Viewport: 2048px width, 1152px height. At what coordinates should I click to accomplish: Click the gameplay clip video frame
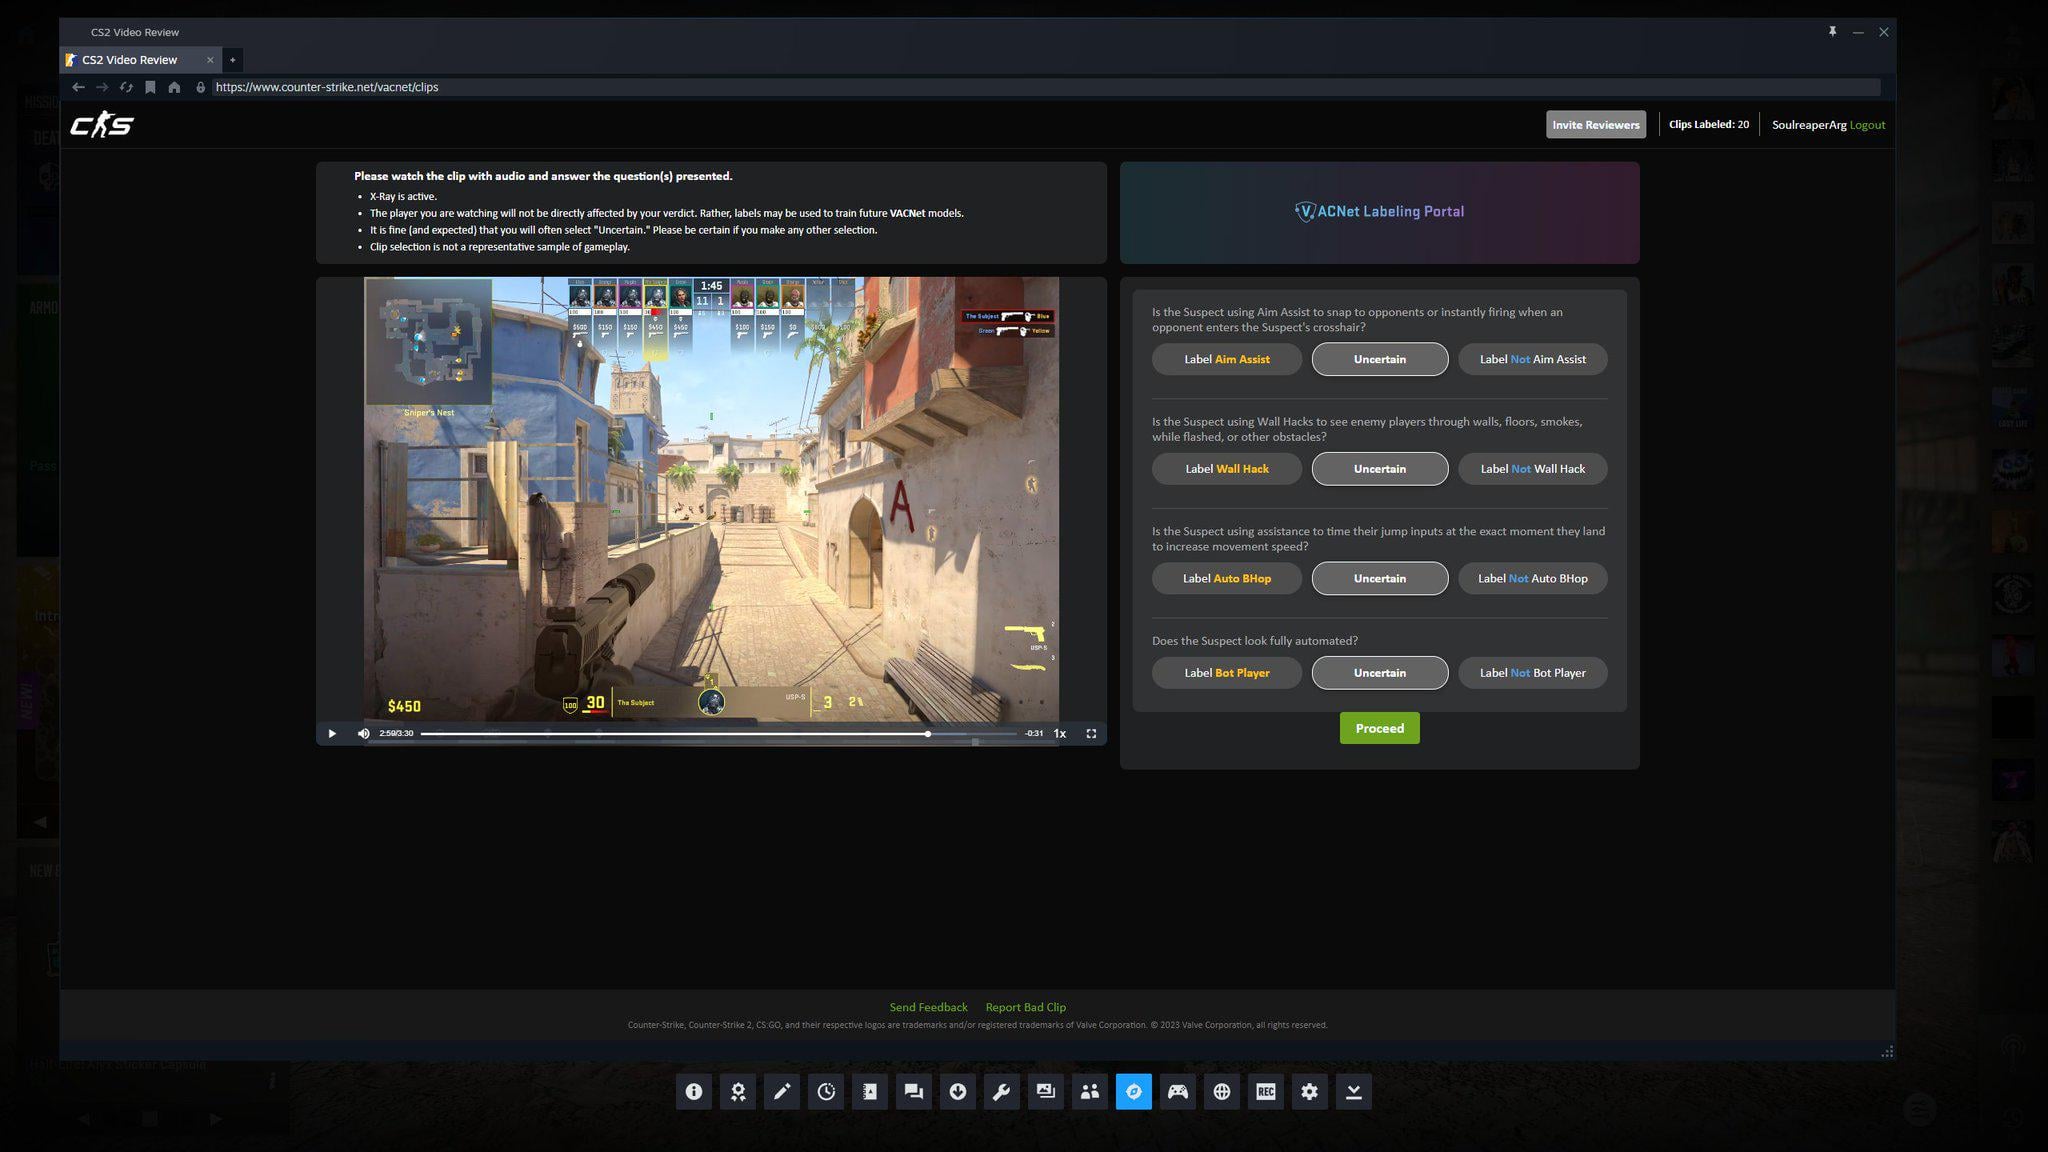tap(711, 499)
